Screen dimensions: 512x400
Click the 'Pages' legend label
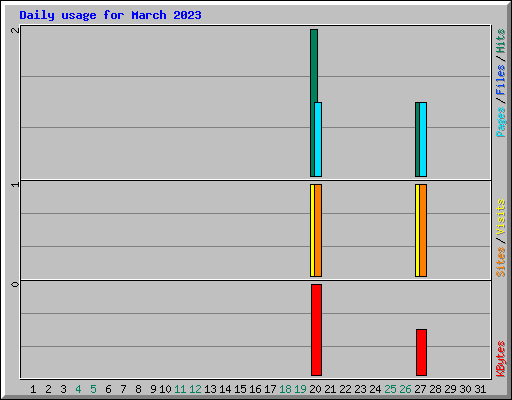coord(501,122)
